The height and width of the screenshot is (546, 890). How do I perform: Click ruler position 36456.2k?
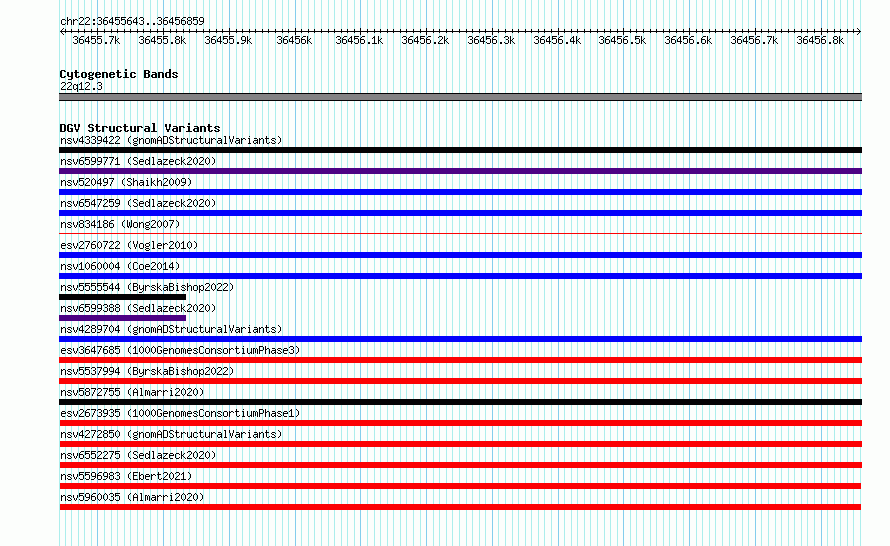click(x=425, y=40)
